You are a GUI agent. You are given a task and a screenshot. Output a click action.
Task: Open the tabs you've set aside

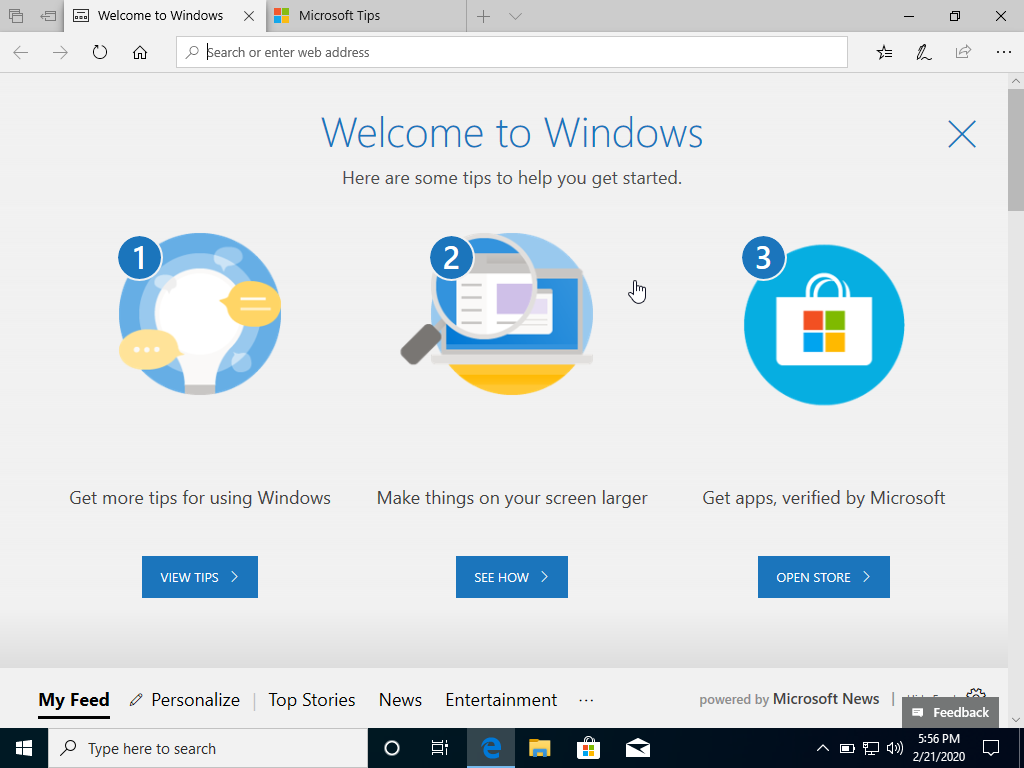(16, 16)
